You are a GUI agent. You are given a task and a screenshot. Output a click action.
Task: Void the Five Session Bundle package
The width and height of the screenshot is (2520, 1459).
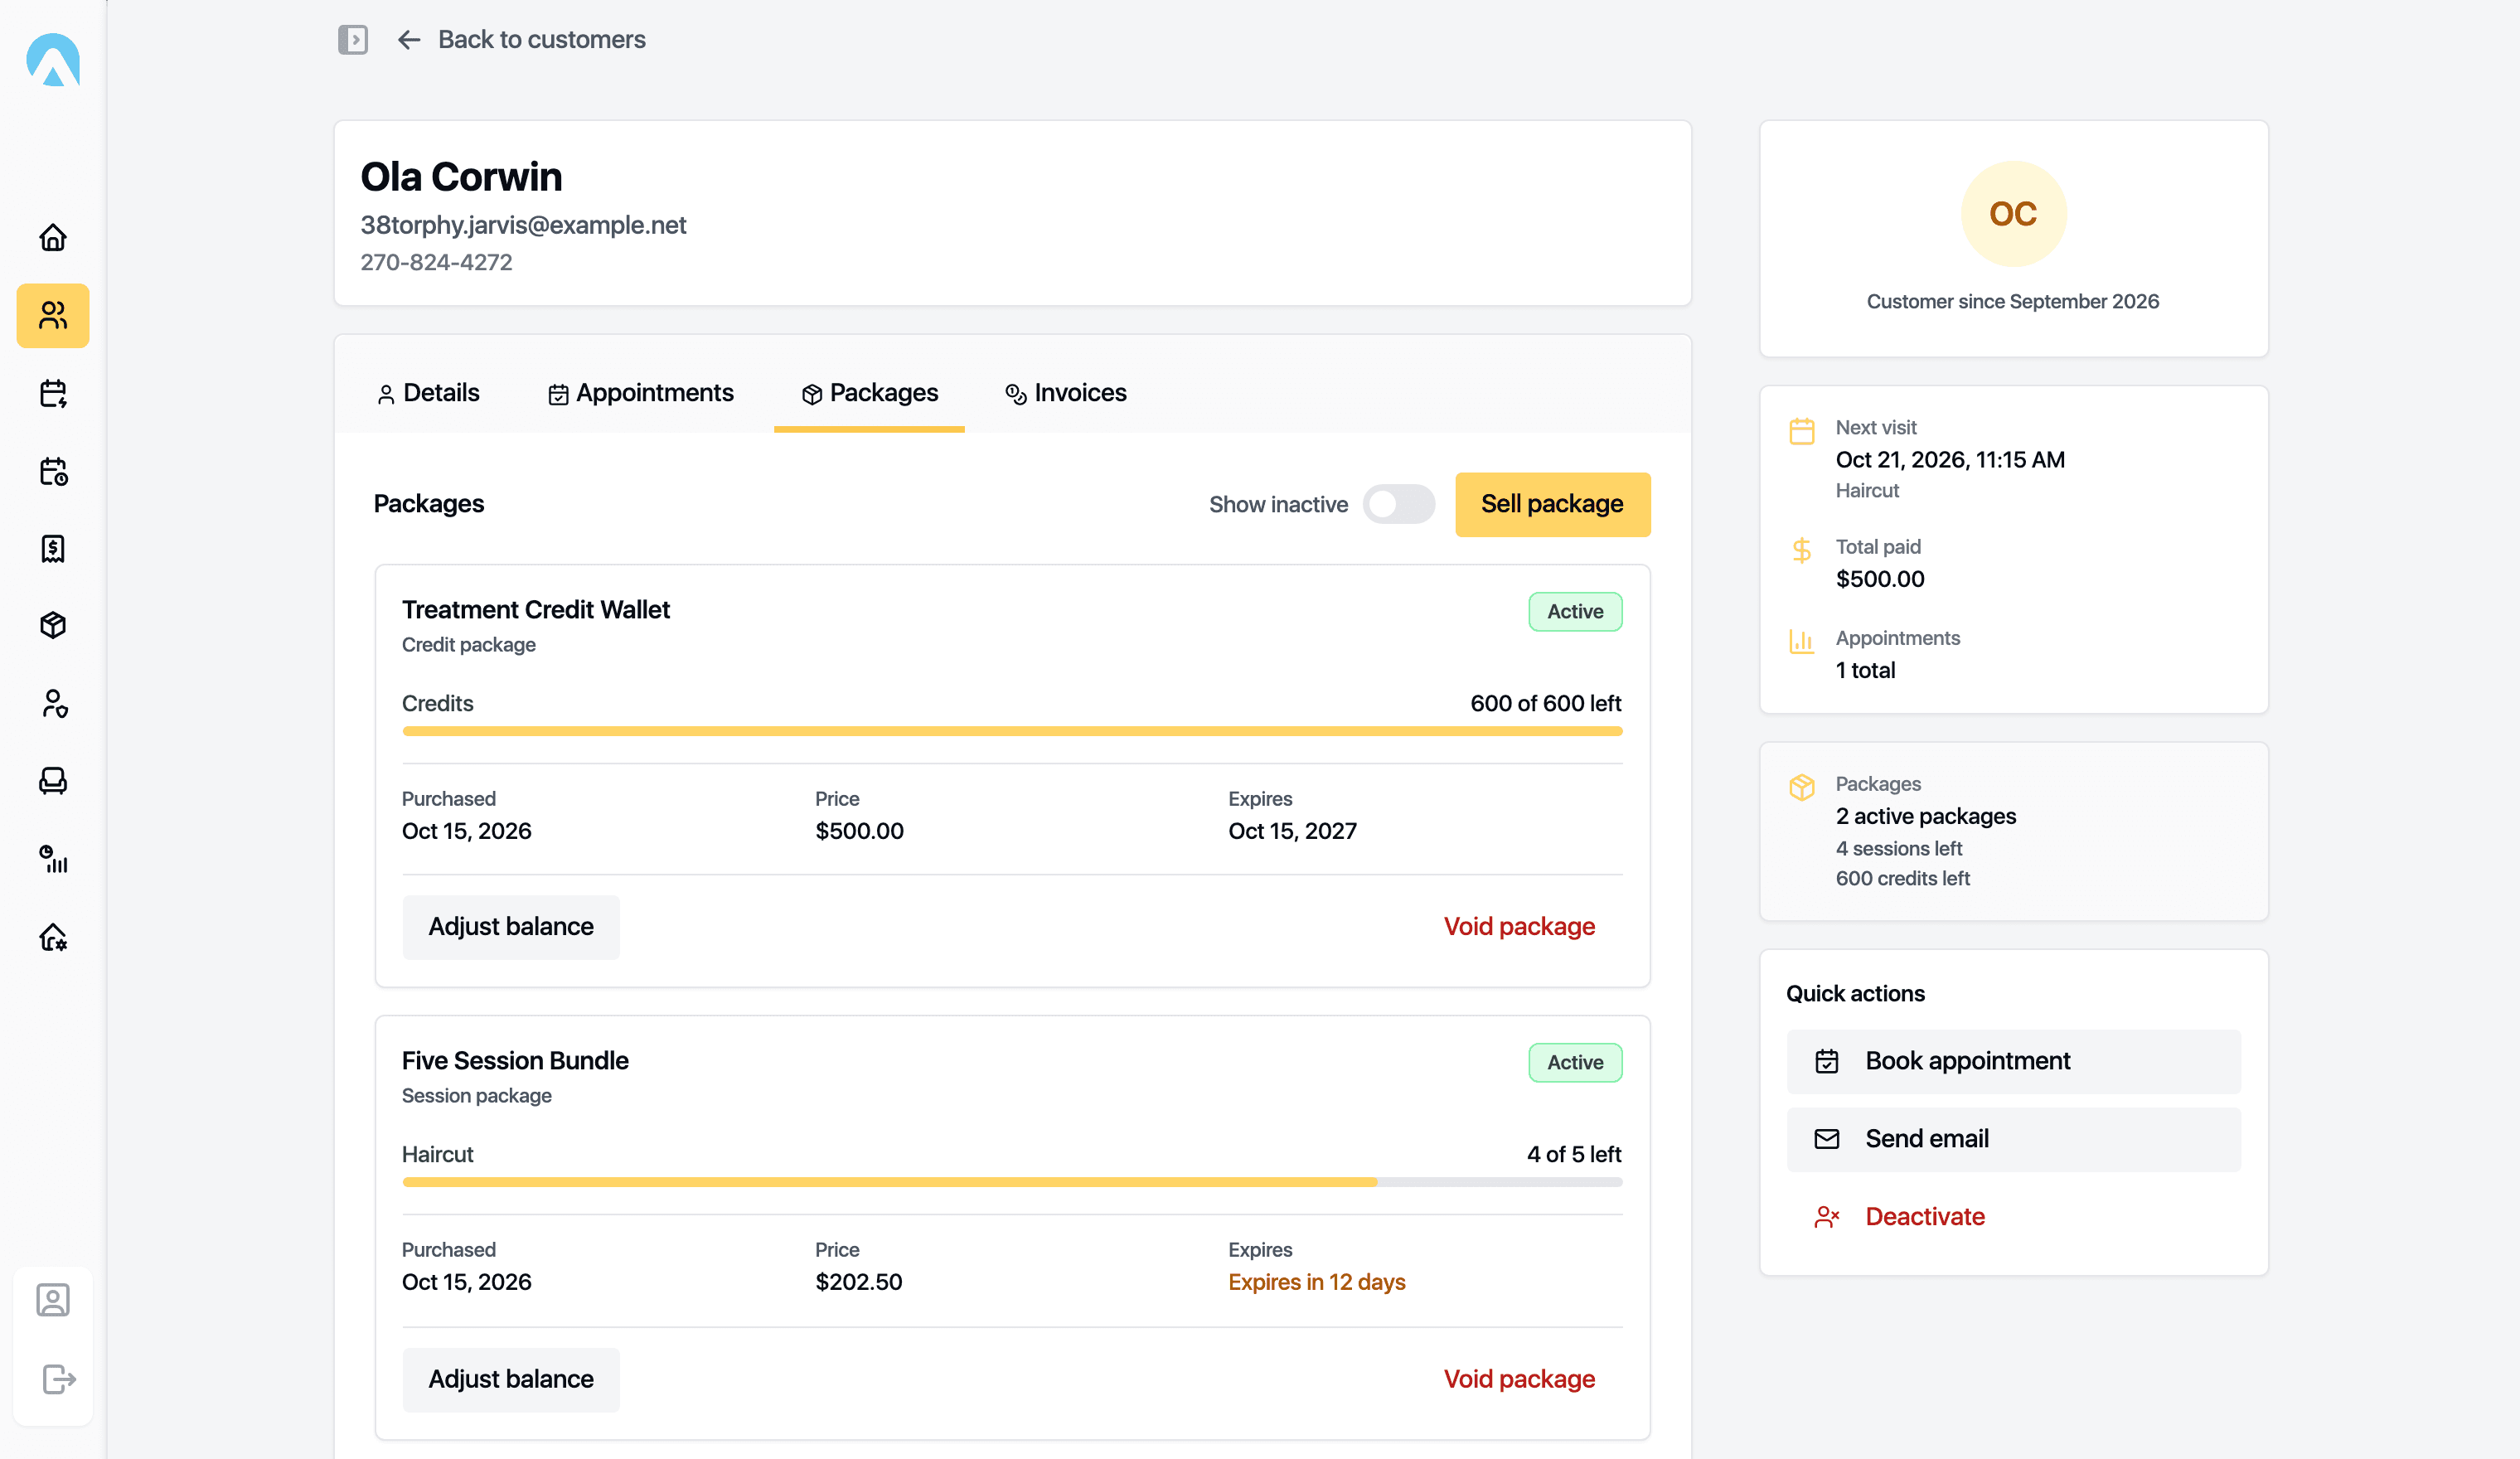click(x=1519, y=1379)
